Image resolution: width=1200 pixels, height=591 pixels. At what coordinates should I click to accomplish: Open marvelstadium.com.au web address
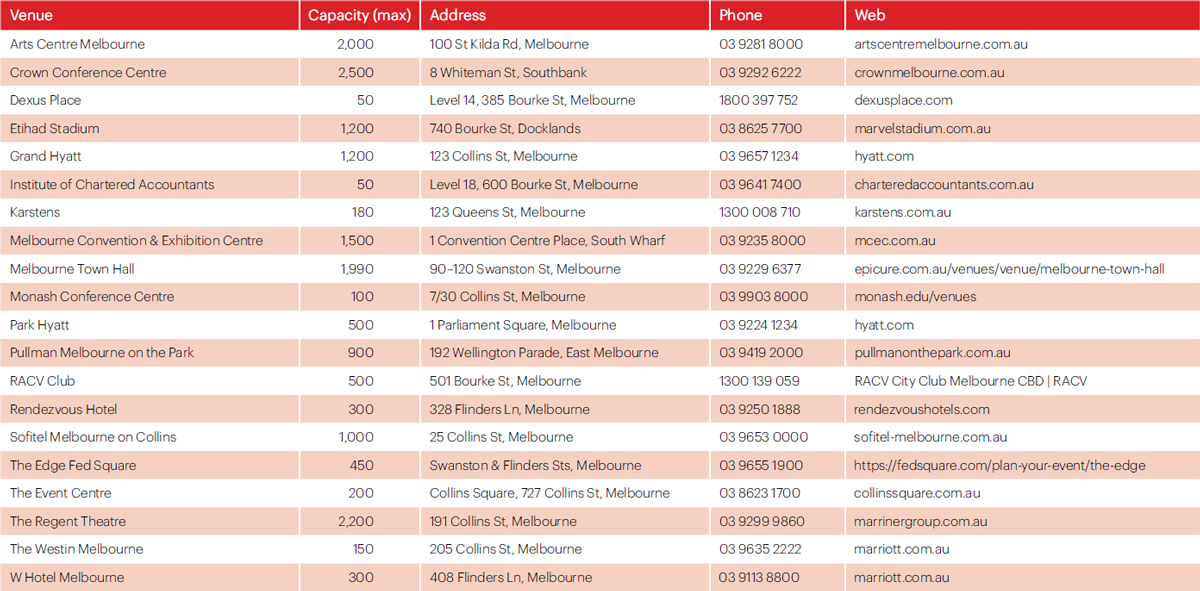click(922, 128)
